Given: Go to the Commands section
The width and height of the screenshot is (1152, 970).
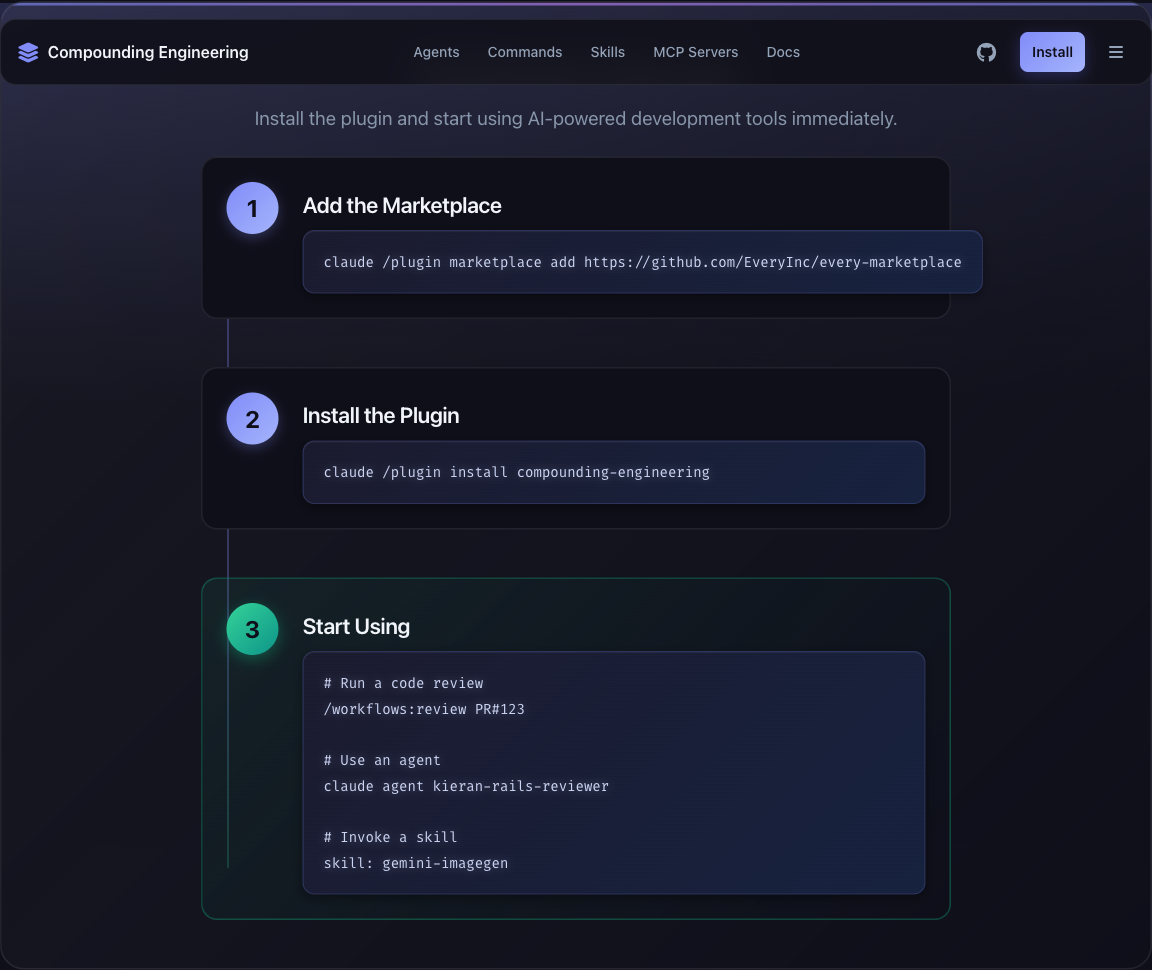Looking at the screenshot, I should [x=525, y=52].
